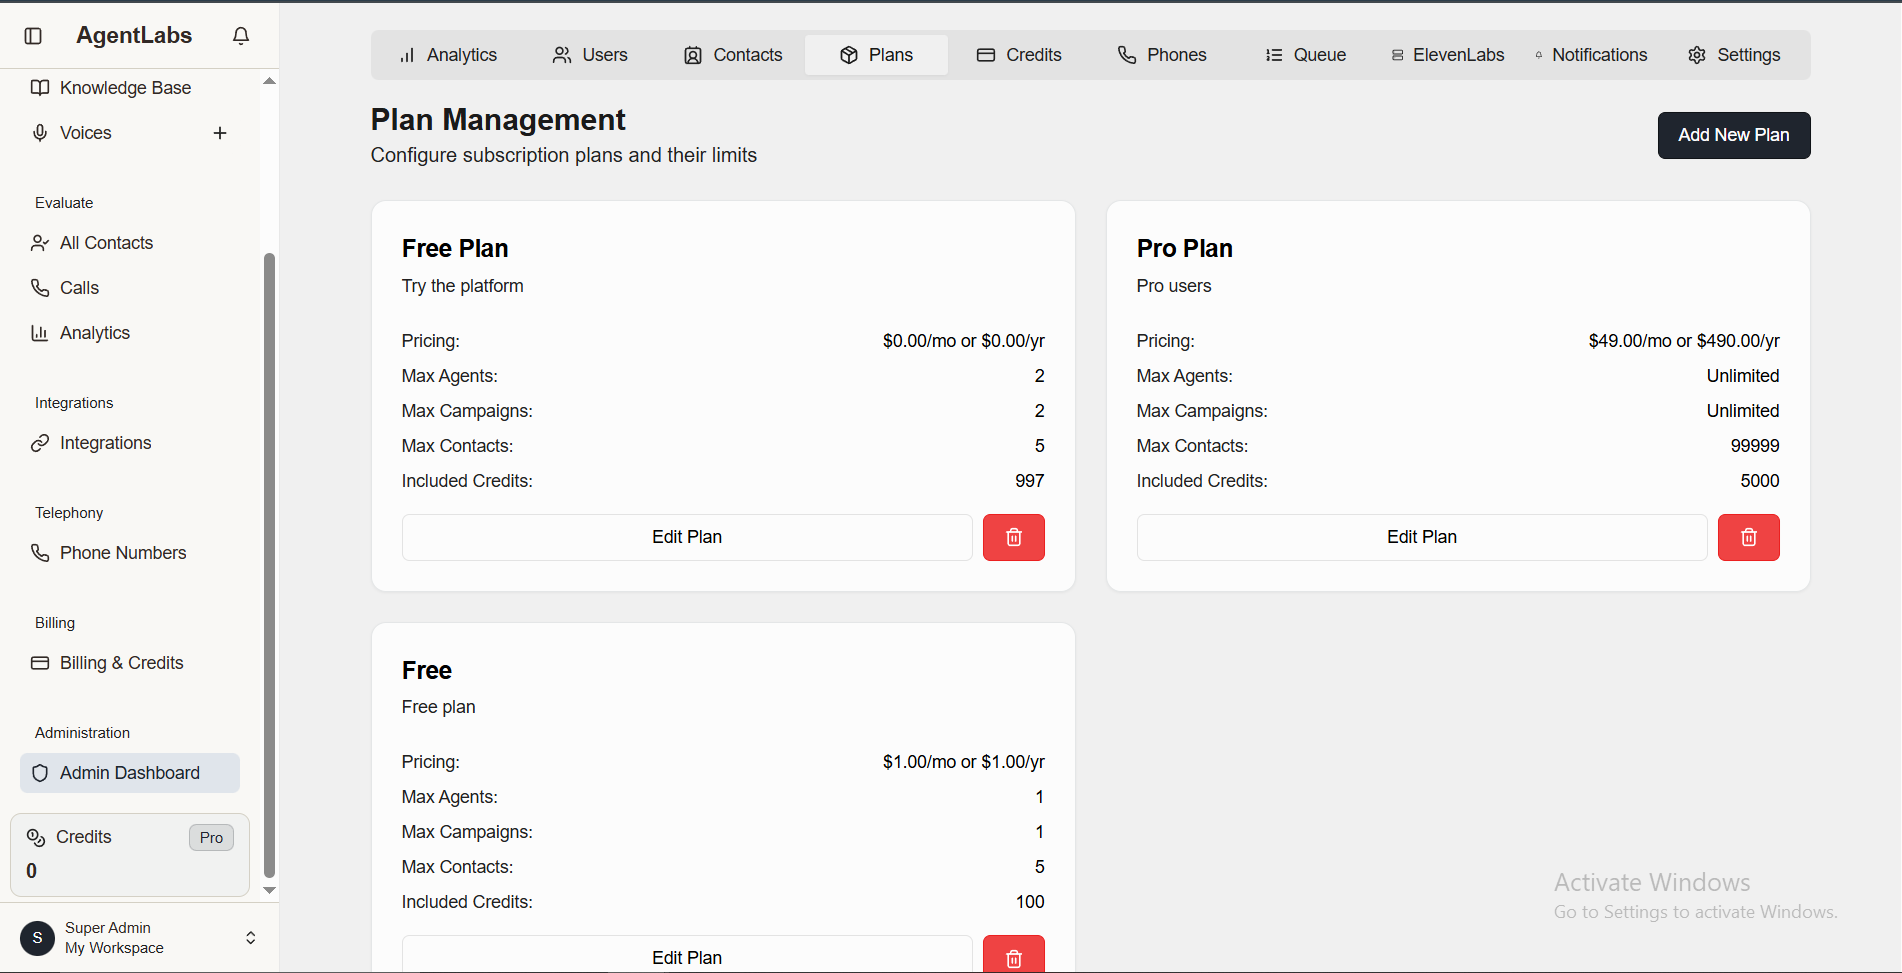This screenshot has height=973, width=1902.
Task: Open Calls in the sidebar
Action: [79, 287]
